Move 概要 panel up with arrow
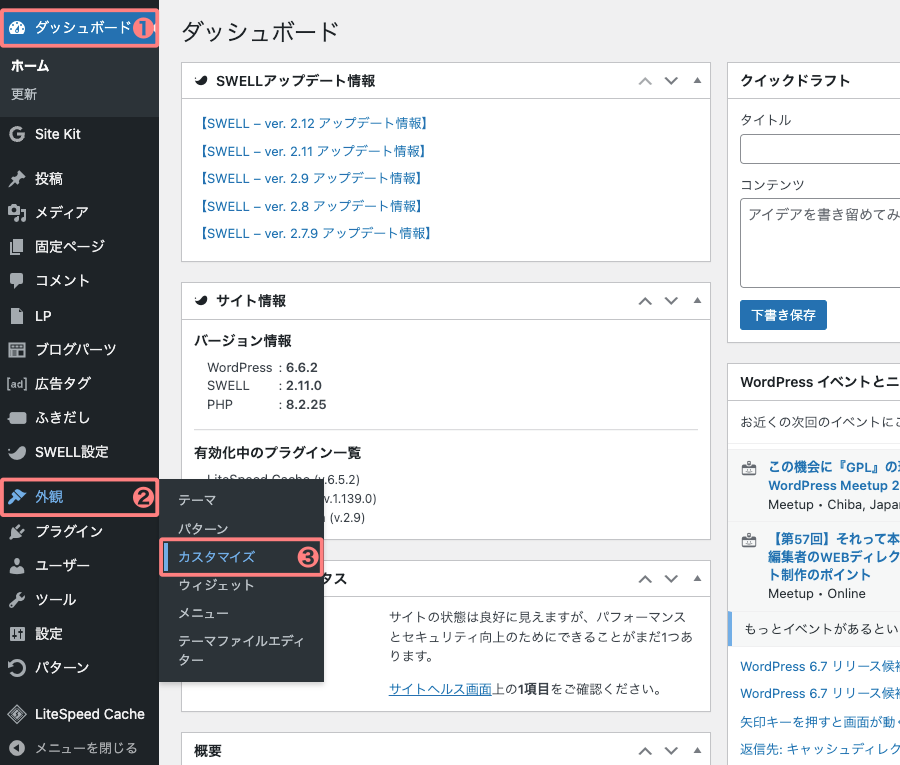Screen dimensions: 900x765 pos(645,750)
